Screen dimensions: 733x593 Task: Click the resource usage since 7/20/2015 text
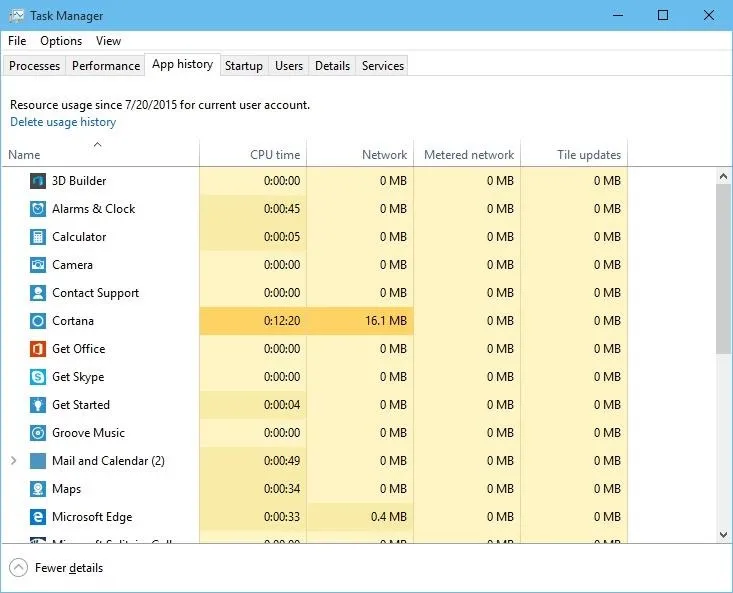pos(160,105)
